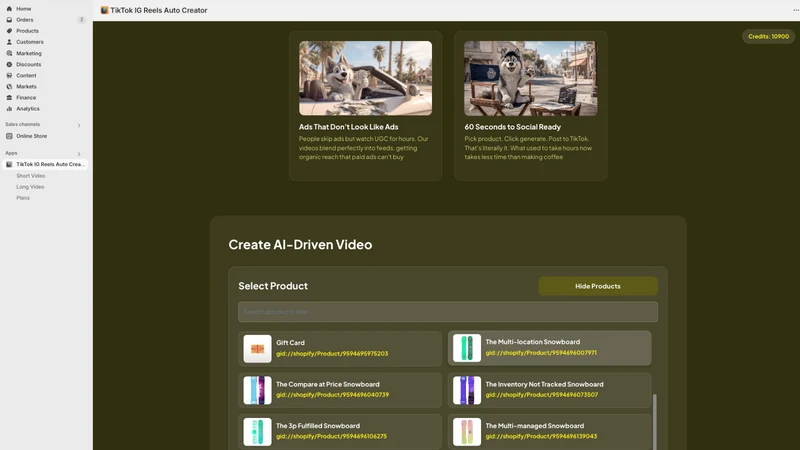This screenshot has height=450, width=800.
Task: Click the 'Select Product' label
Action: pos(273,286)
